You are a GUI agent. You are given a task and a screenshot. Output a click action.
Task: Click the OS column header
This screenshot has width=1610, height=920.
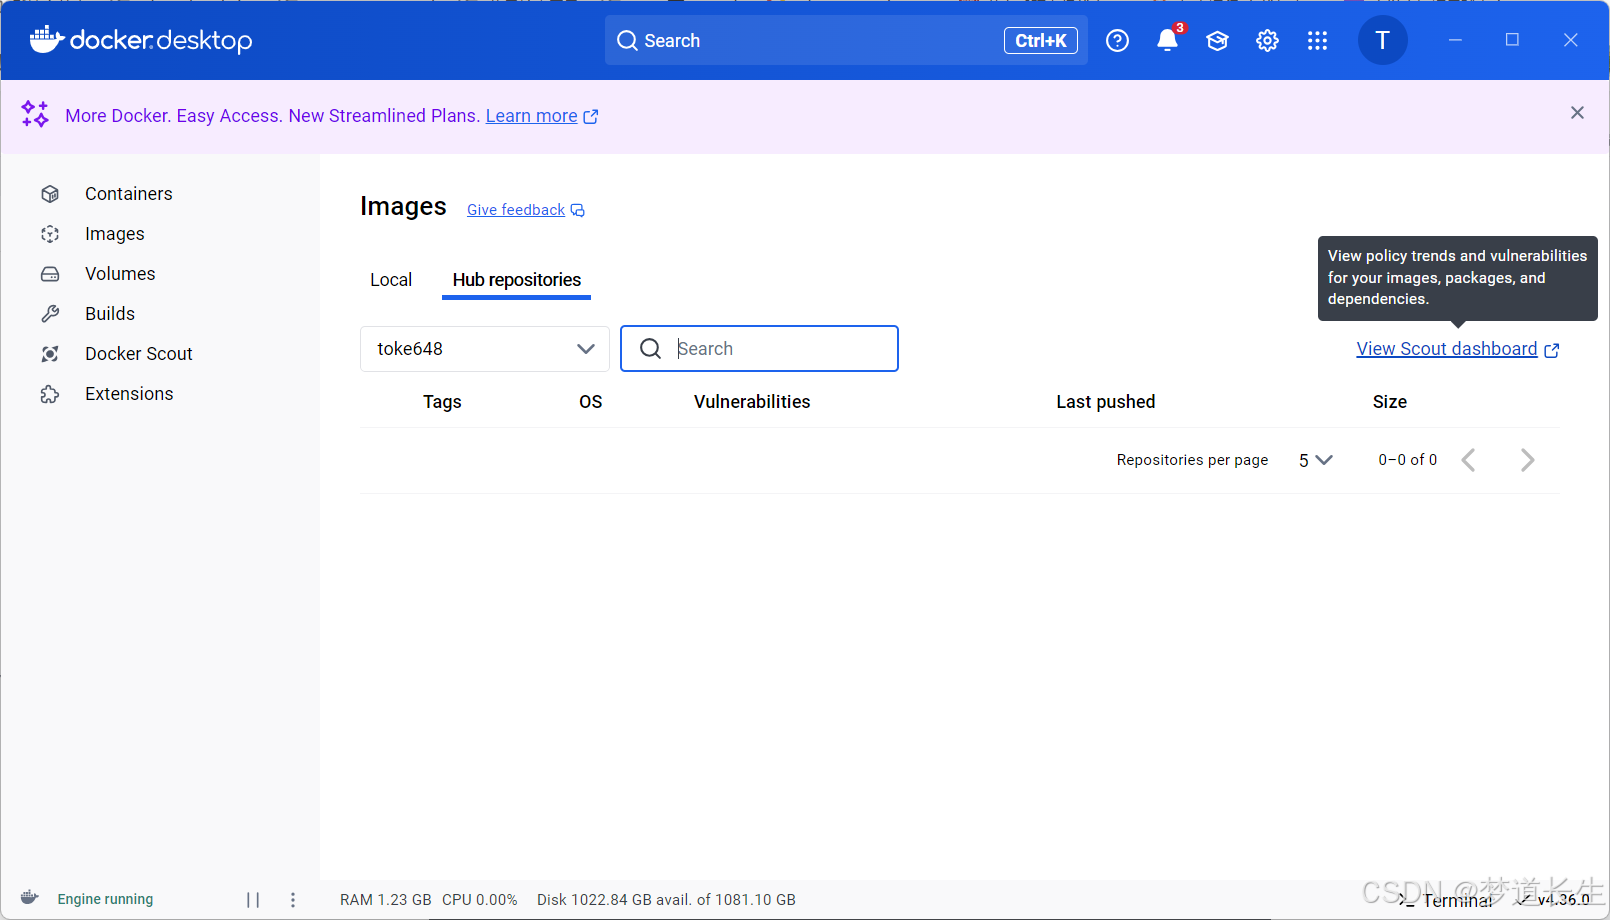pyautogui.click(x=591, y=402)
